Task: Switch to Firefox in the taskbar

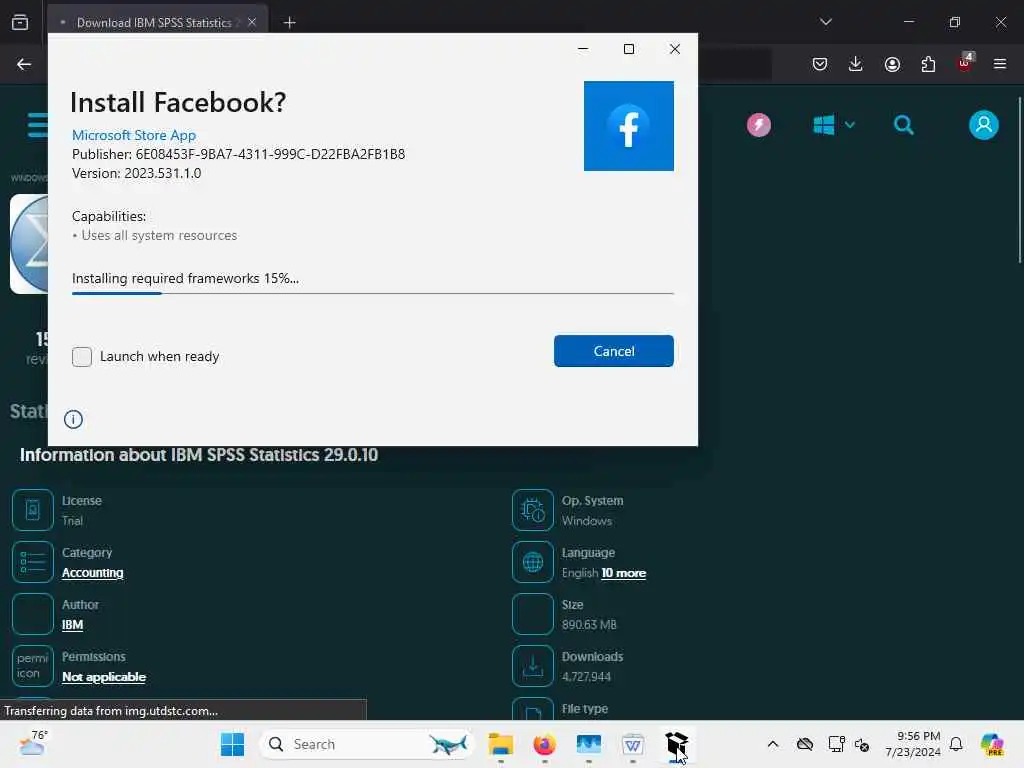Action: click(545, 744)
